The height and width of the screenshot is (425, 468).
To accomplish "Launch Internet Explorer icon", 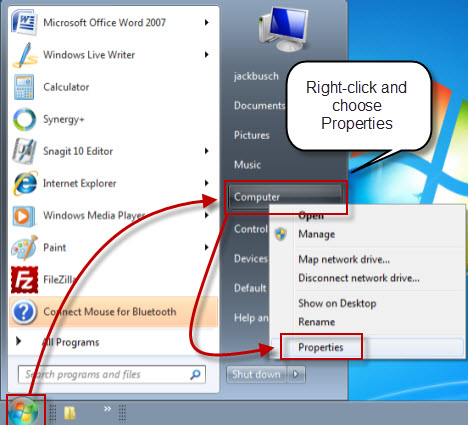I will tap(25, 183).
